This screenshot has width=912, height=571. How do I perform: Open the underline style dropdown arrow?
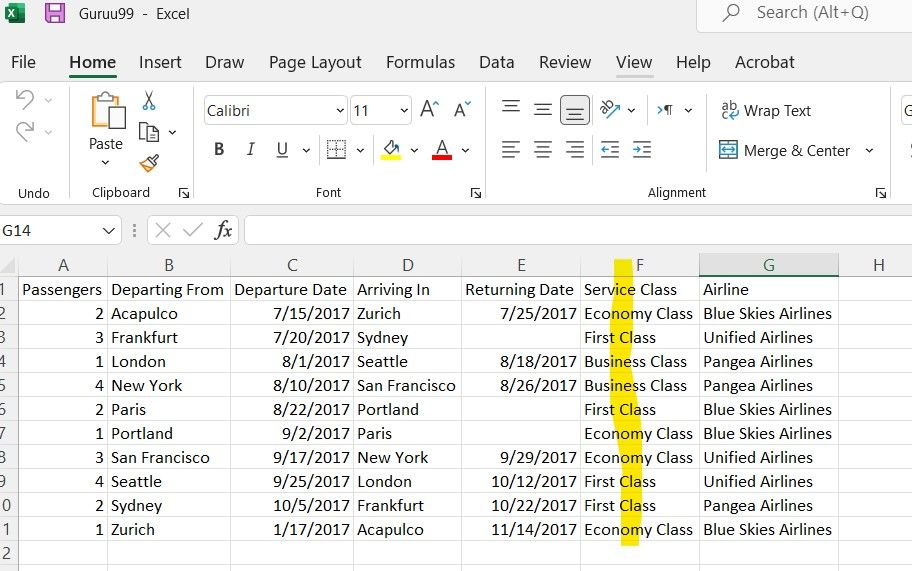click(x=306, y=150)
